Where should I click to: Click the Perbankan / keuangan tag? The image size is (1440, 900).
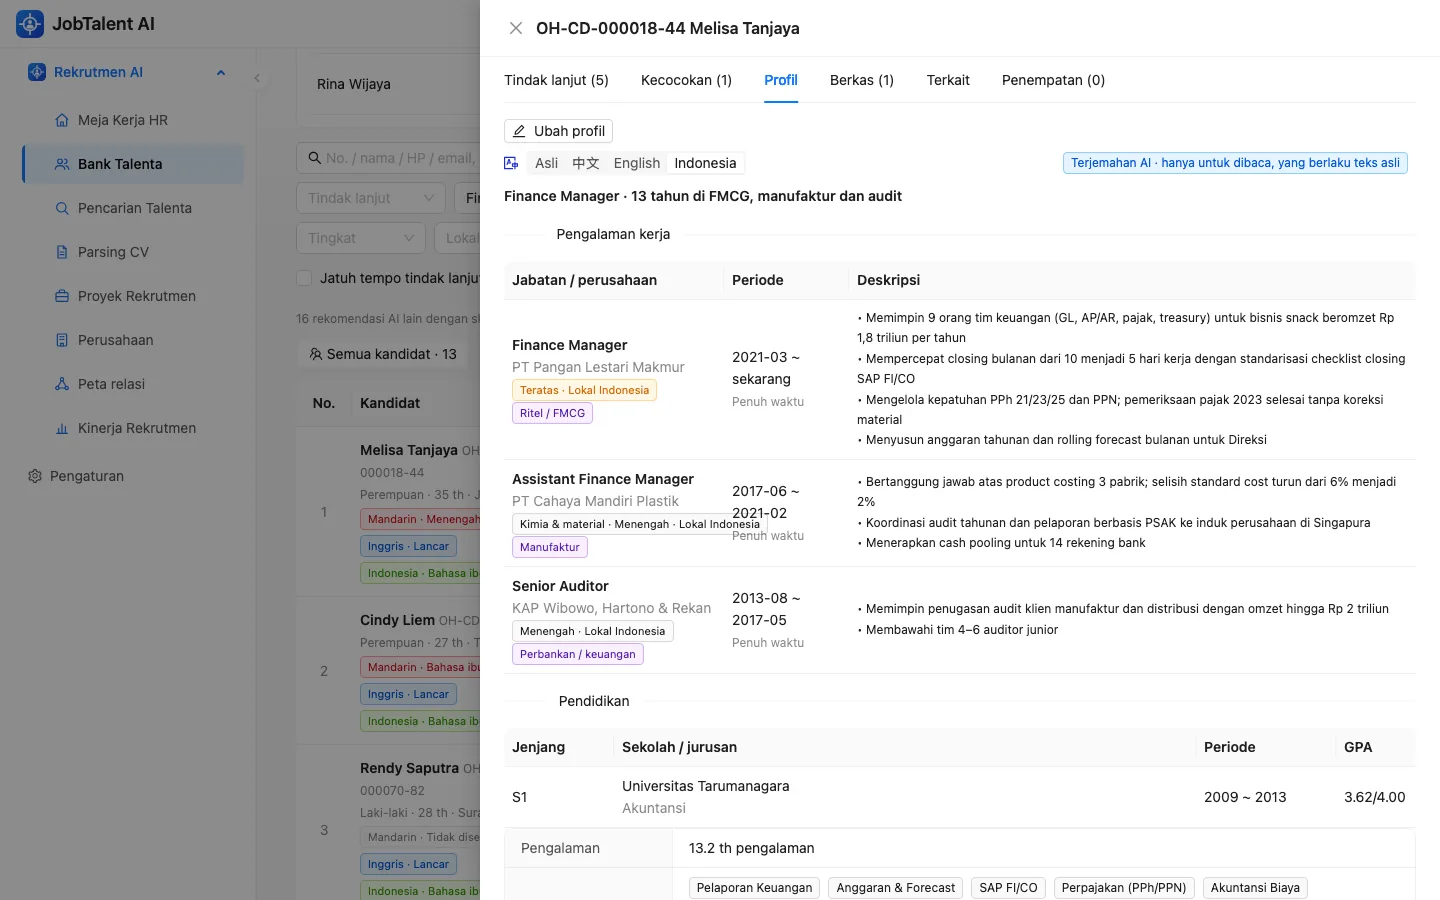click(577, 654)
